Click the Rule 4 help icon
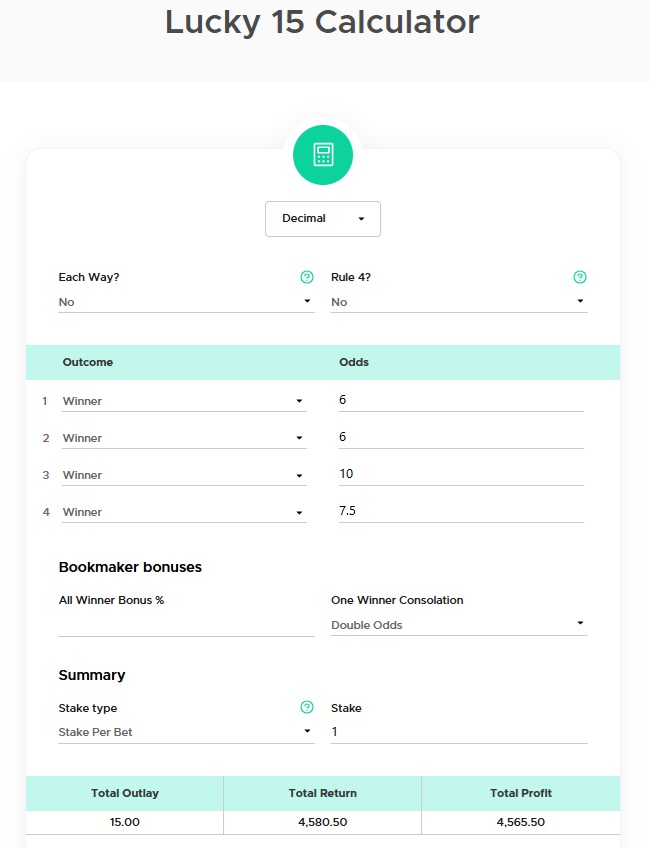 (x=580, y=277)
